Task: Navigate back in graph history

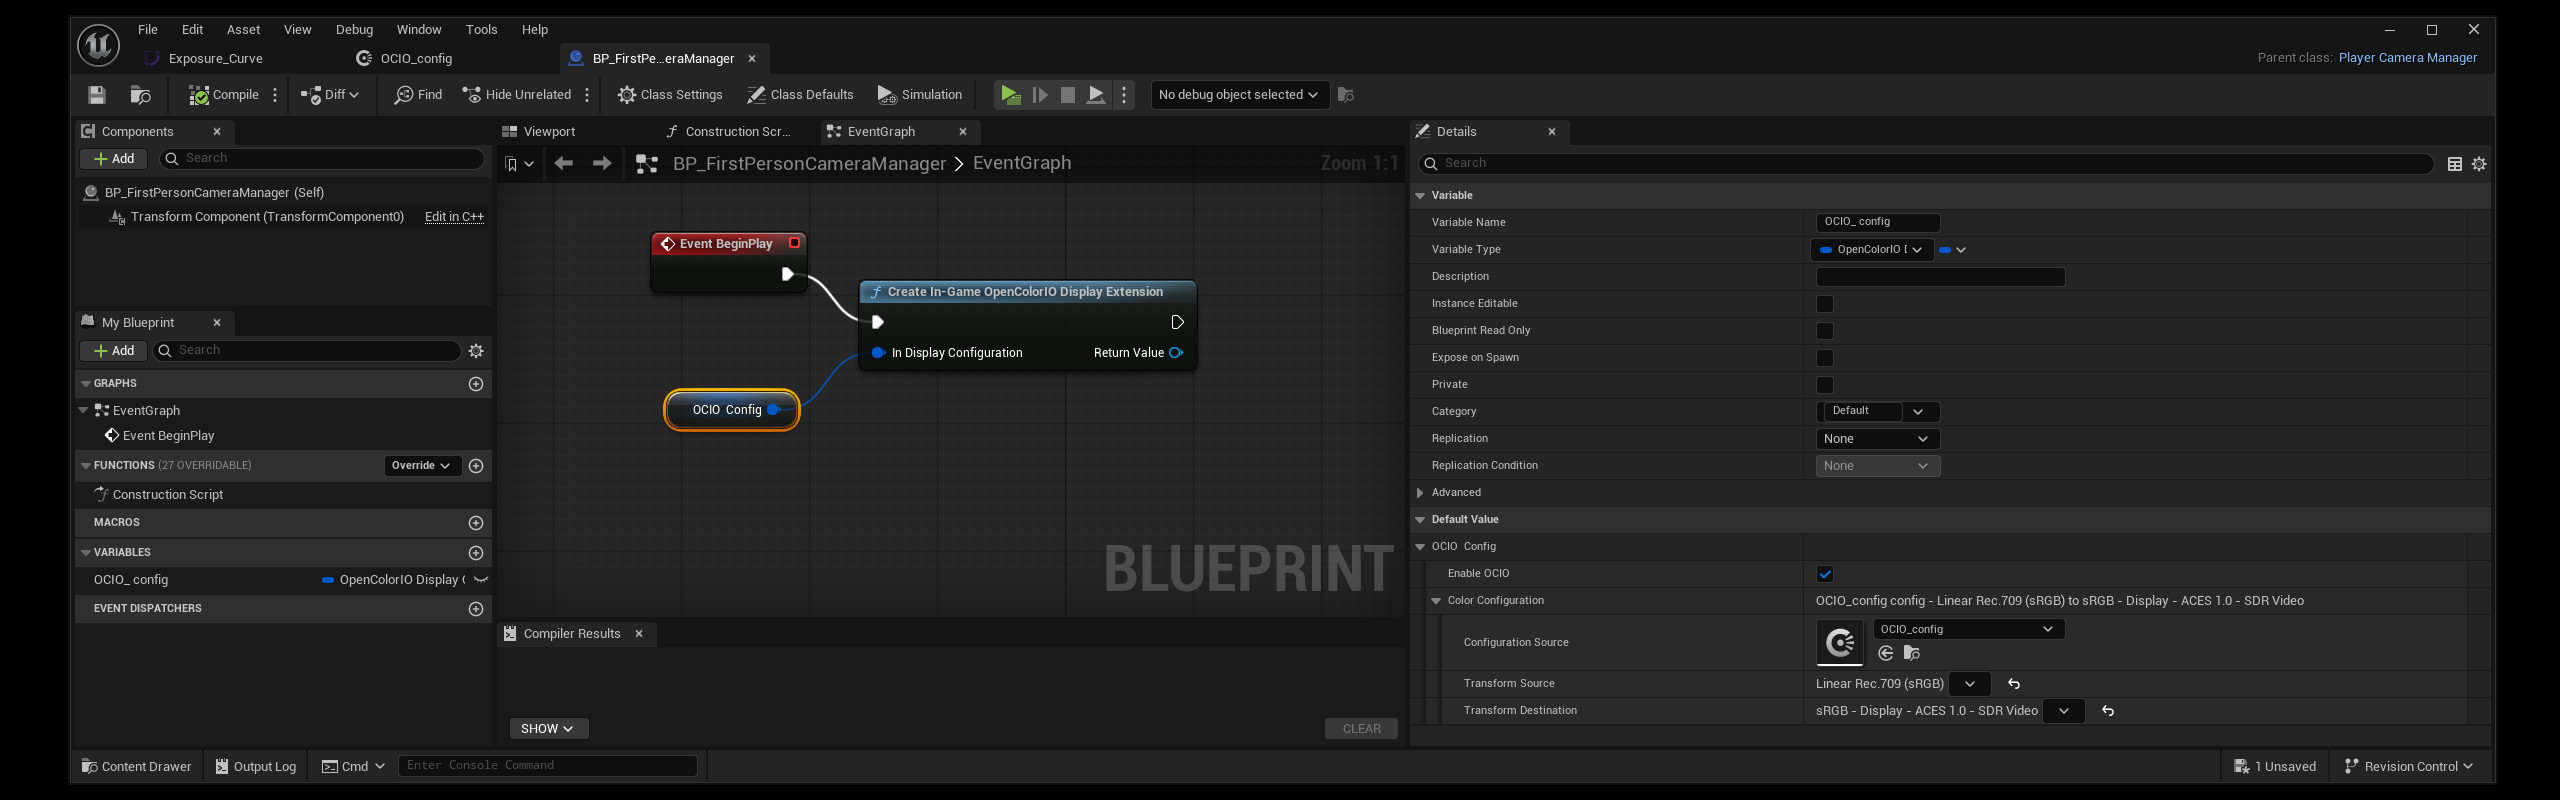Action: [564, 164]
